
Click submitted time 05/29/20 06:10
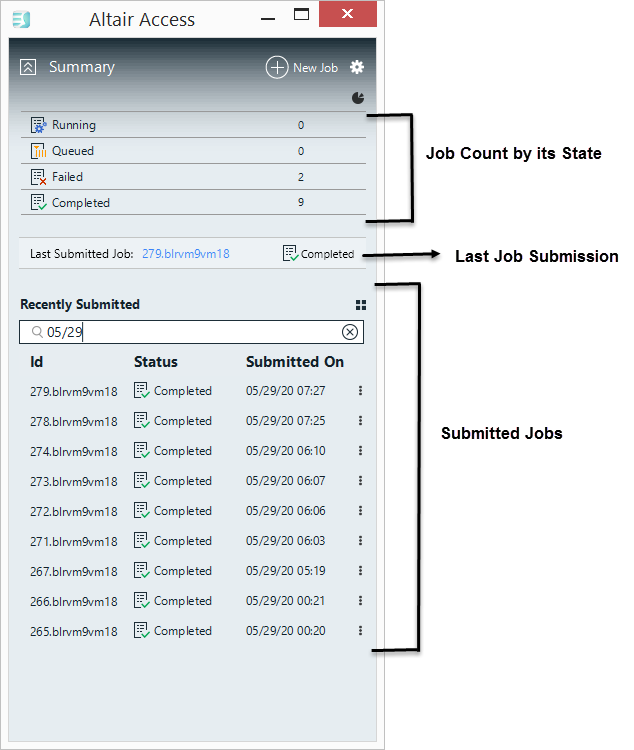[x=286, y=451]
